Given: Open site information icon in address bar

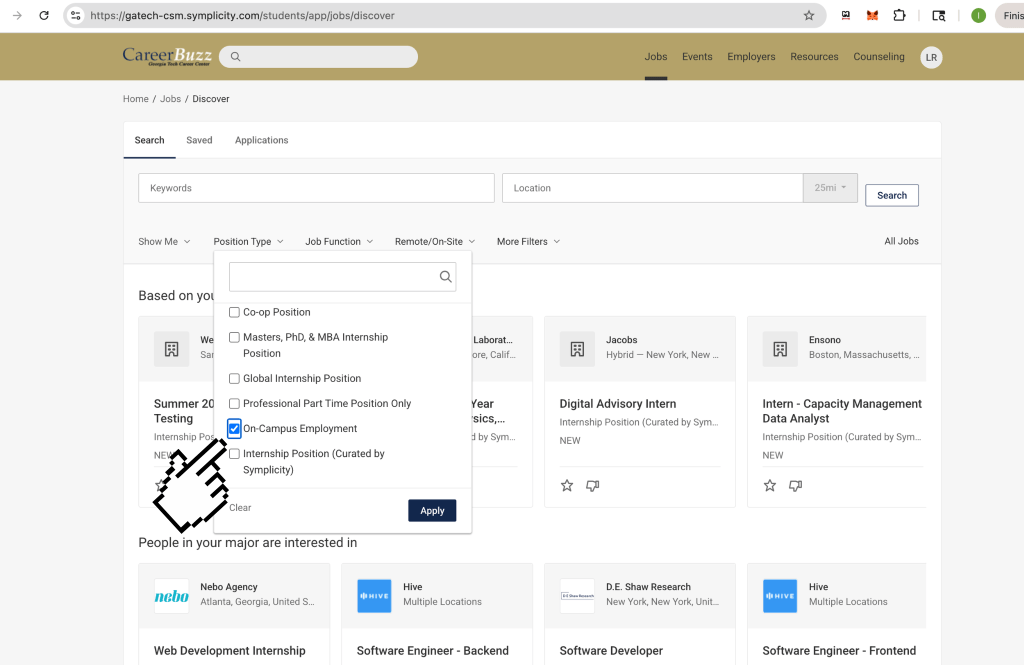Looking at the screenshot, I should tap(76, 16).
